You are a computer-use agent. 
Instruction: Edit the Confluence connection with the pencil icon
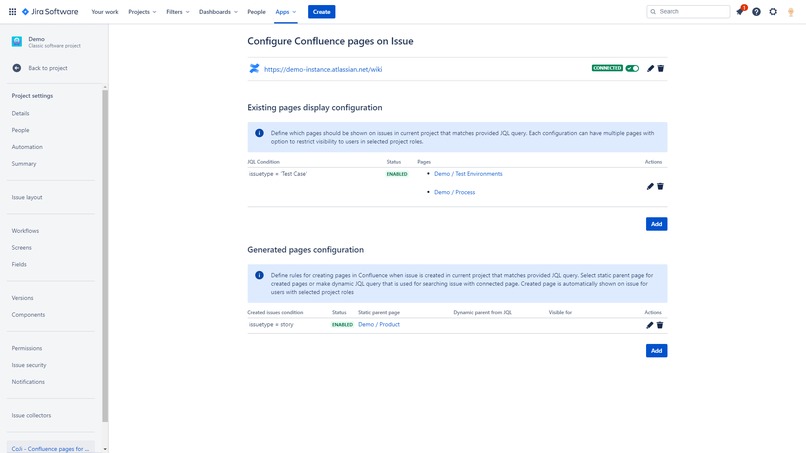coord(650,68)
